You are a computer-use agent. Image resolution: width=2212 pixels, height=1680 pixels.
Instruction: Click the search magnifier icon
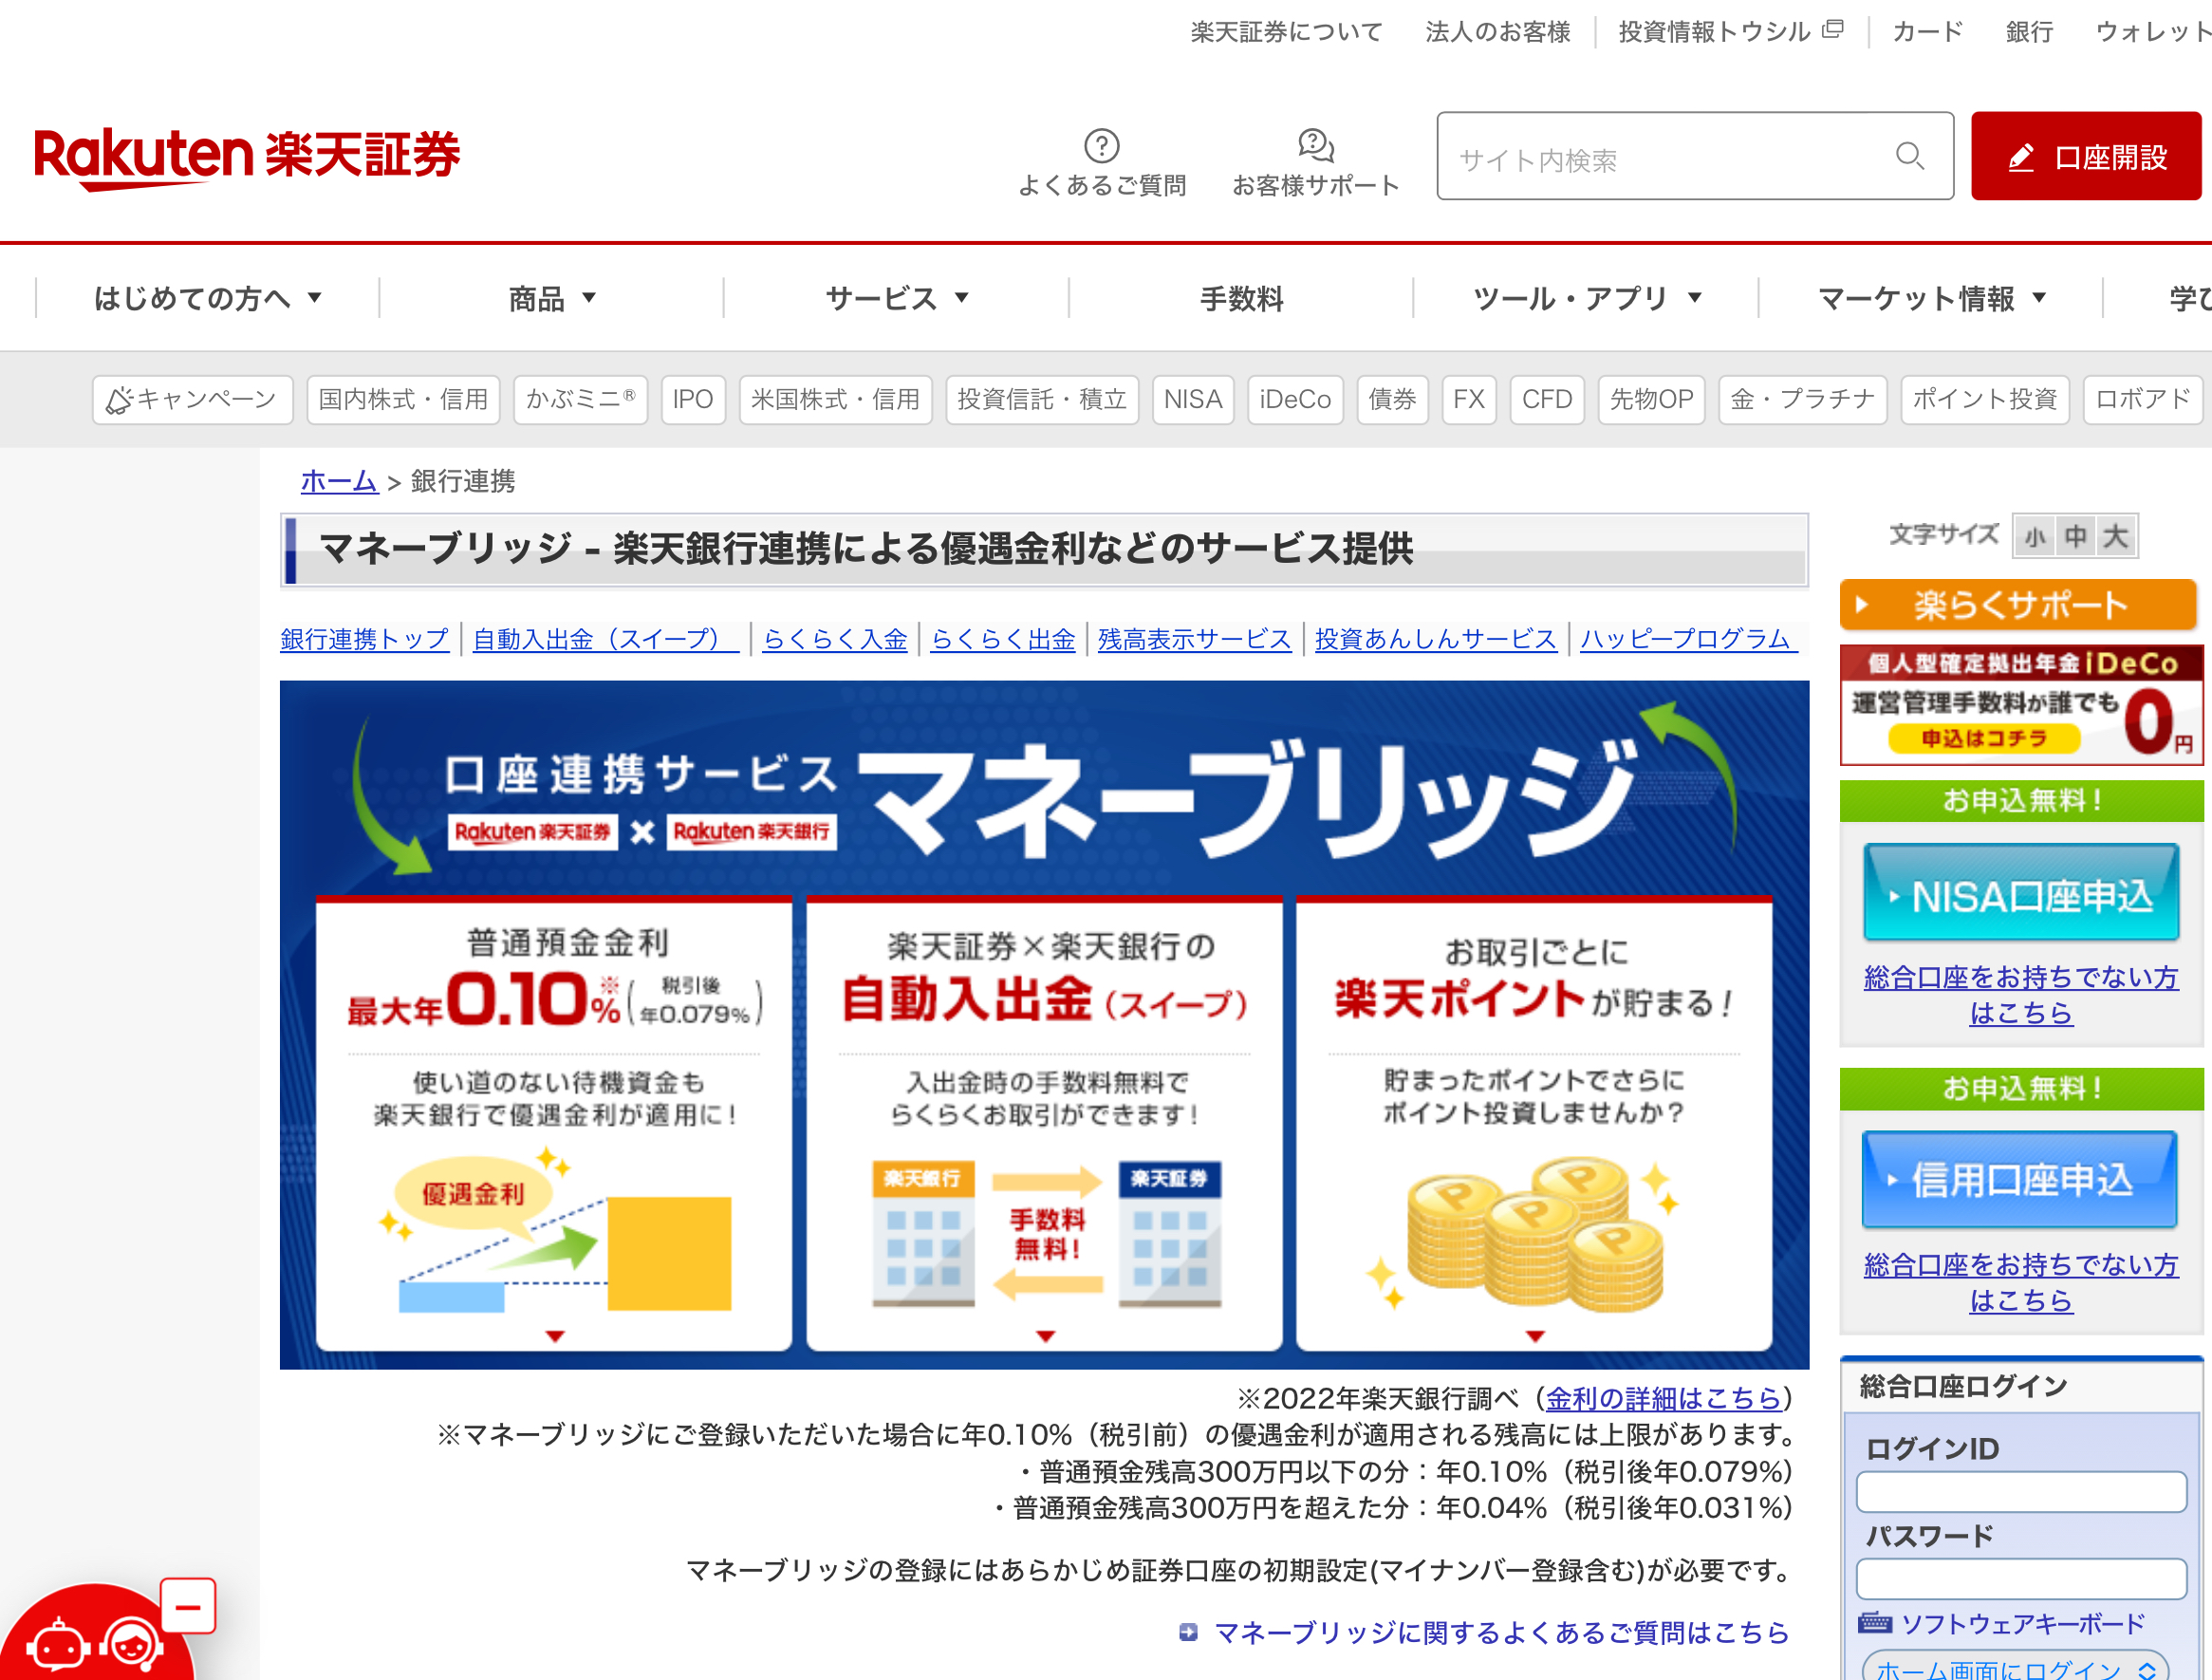pyautogui.click(x=1908, y=156)
